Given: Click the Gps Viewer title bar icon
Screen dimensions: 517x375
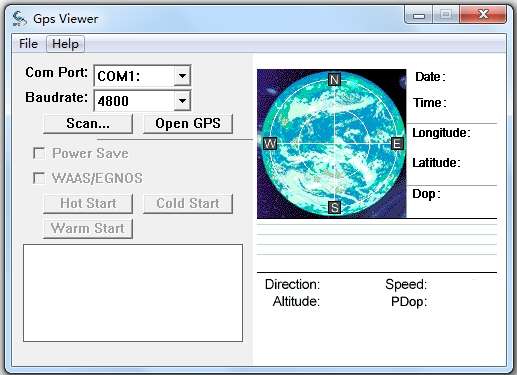Looking at the screenshot, I should coord(19,18).
